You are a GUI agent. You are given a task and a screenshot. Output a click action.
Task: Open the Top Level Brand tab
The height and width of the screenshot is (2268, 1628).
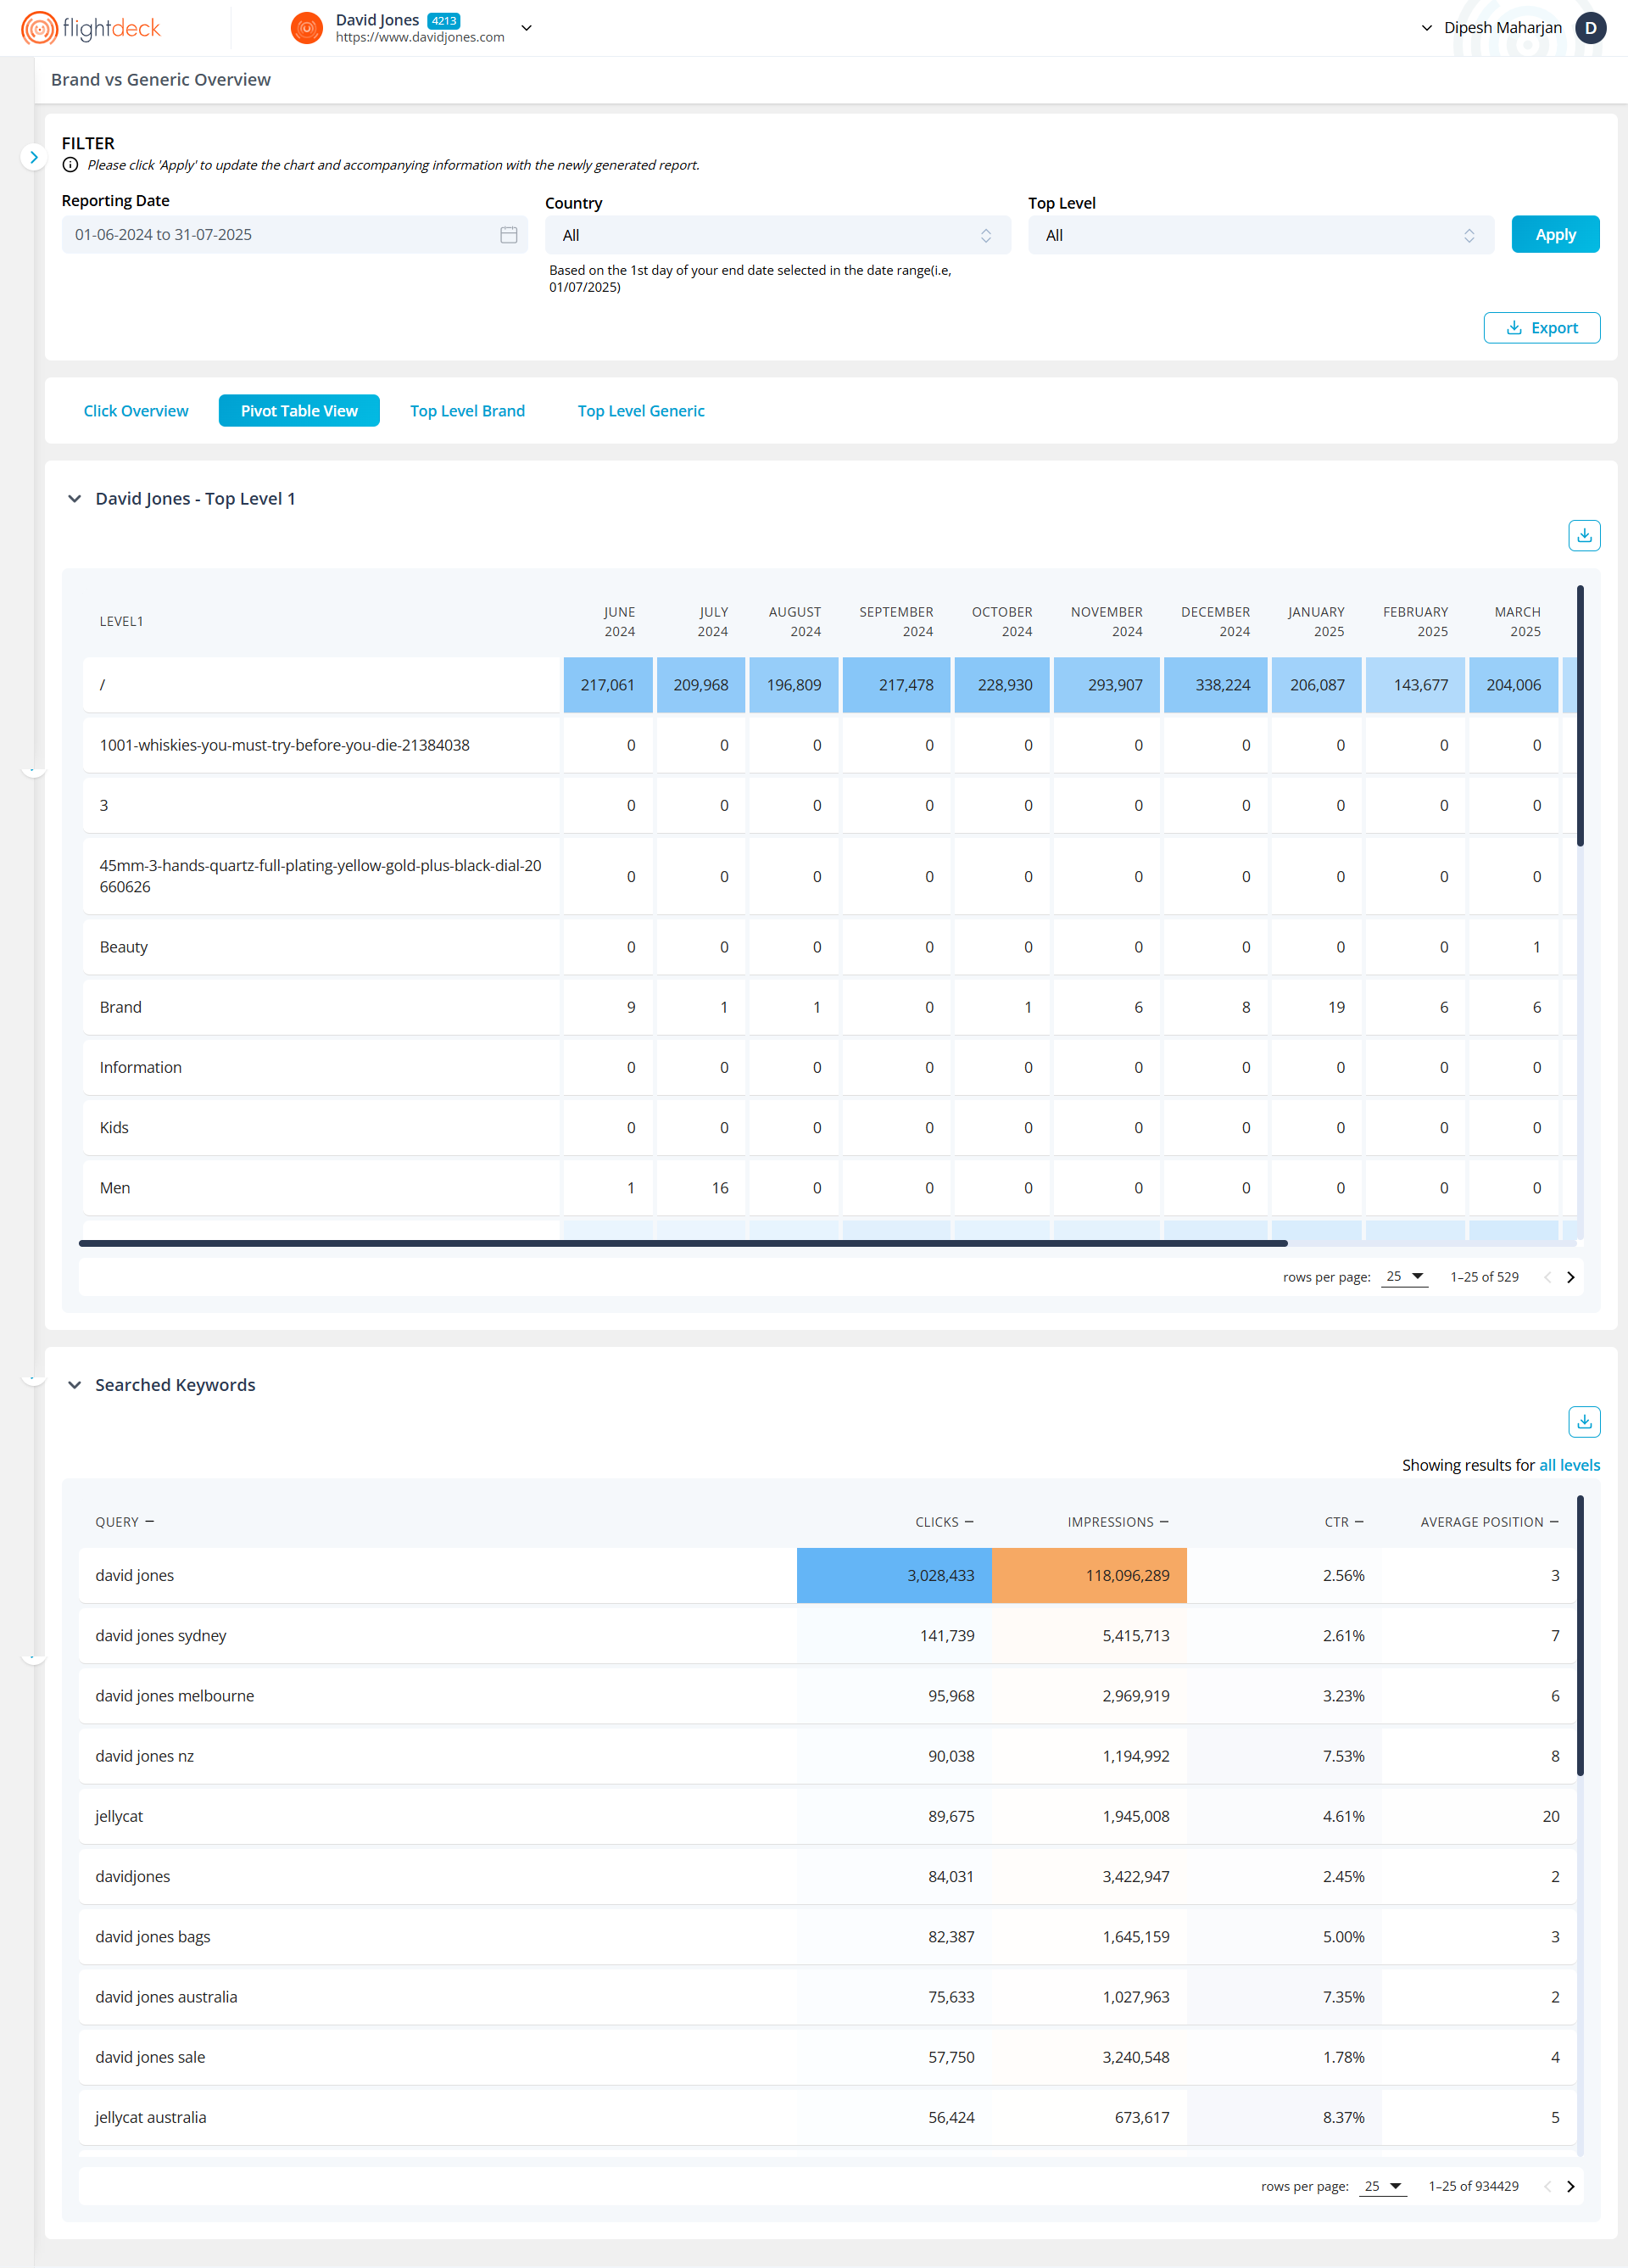467,411
